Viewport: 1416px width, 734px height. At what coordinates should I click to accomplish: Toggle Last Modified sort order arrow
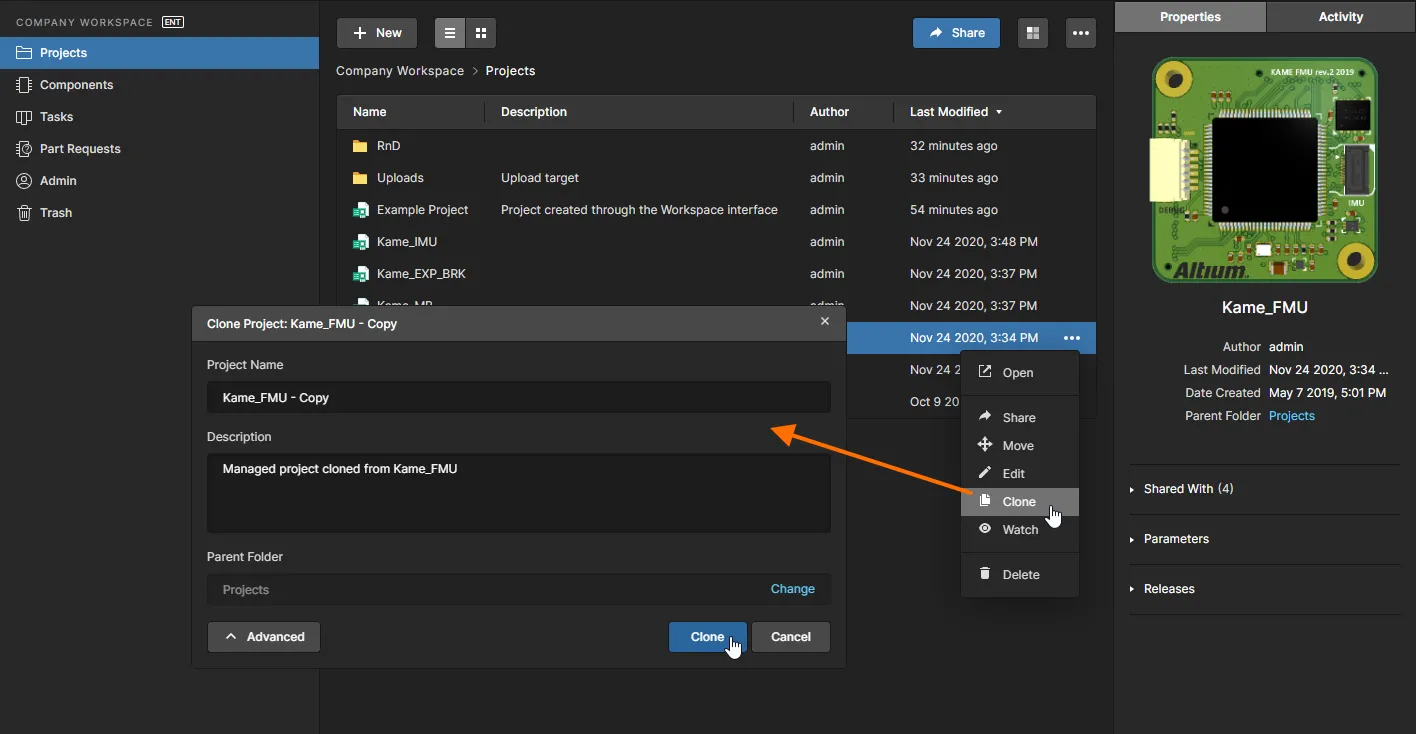(999, 112)
